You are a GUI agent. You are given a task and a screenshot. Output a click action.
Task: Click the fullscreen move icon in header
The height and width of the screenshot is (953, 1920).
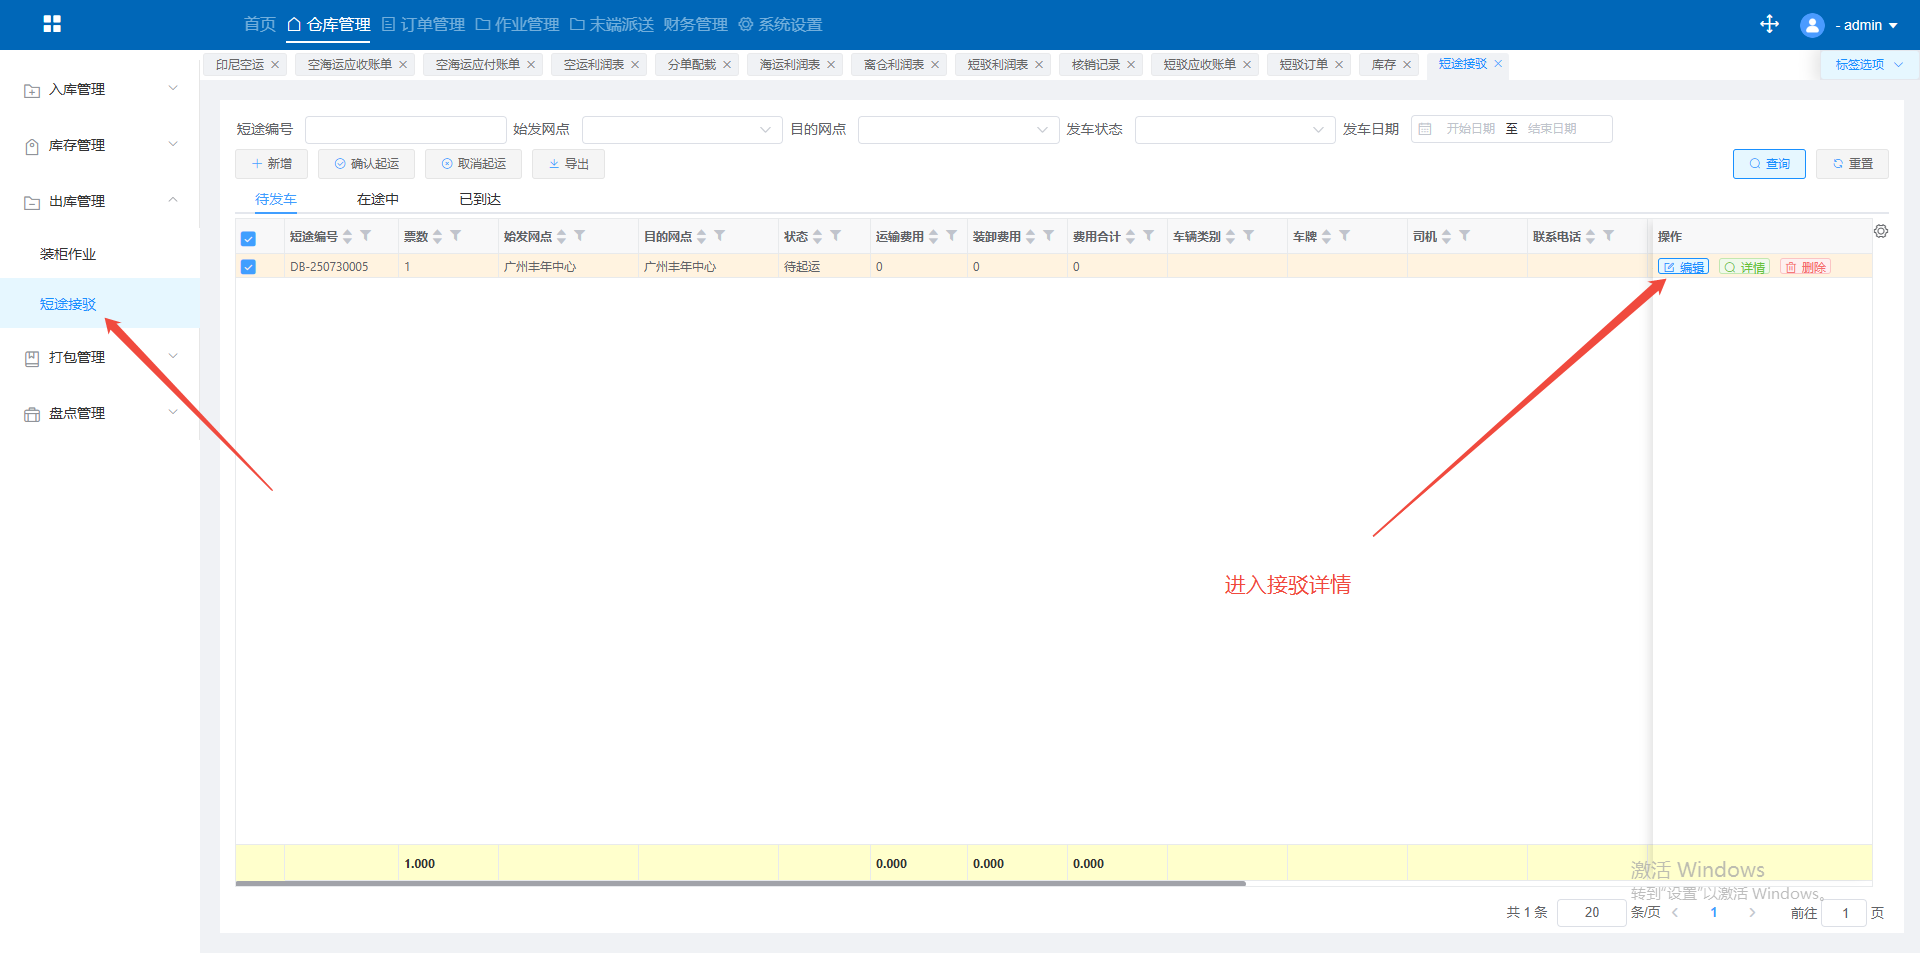tap(1769, 24)
